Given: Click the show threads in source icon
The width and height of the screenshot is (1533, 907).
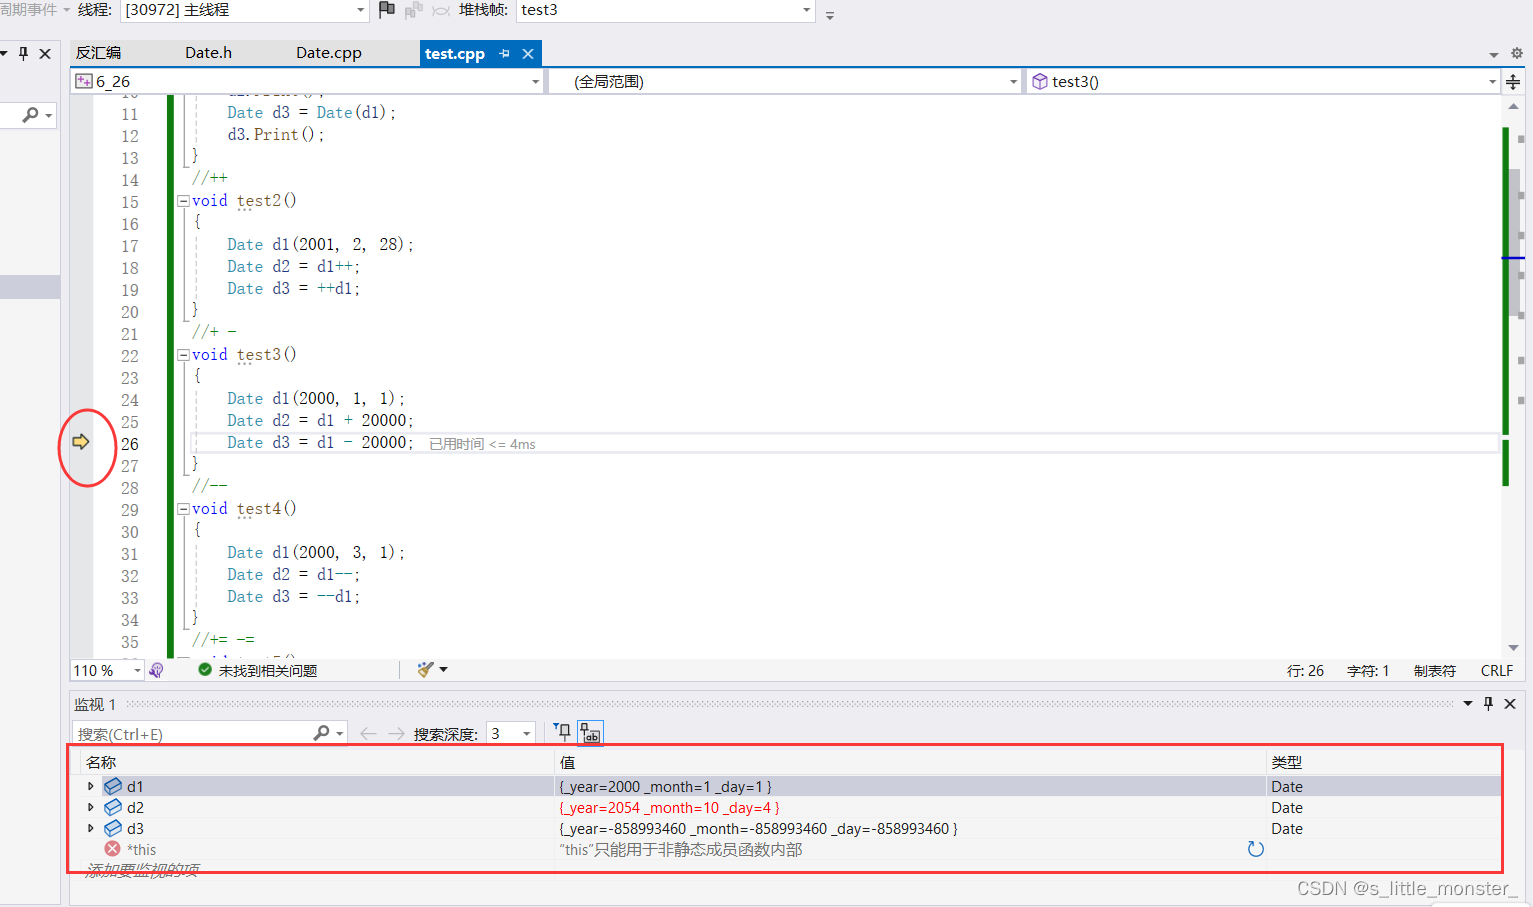Looking at the screenshot, I should 413,10.
